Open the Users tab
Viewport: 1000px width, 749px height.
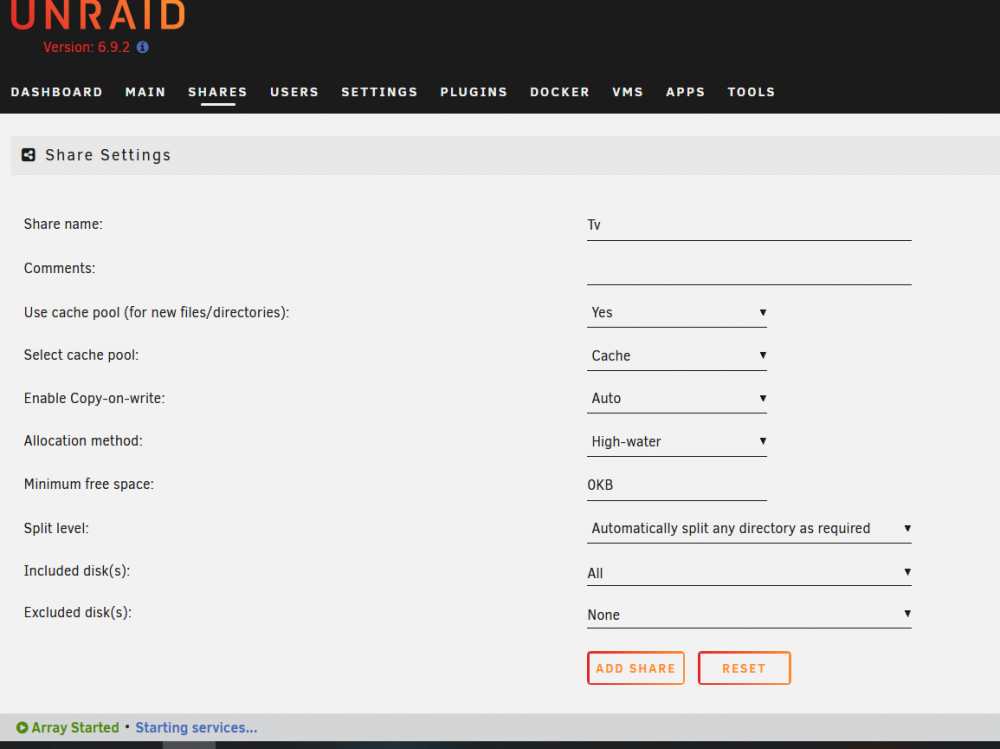[294, 92]
